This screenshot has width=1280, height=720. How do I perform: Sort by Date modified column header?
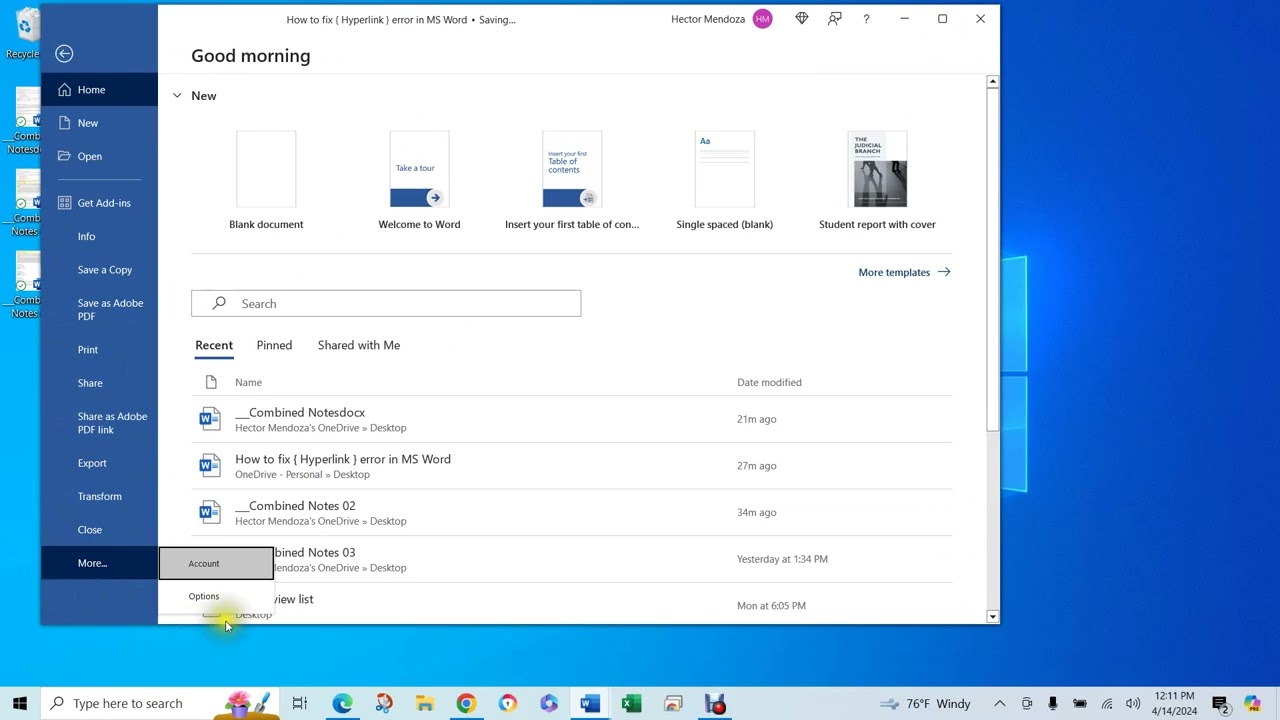(x=769, y=383)
